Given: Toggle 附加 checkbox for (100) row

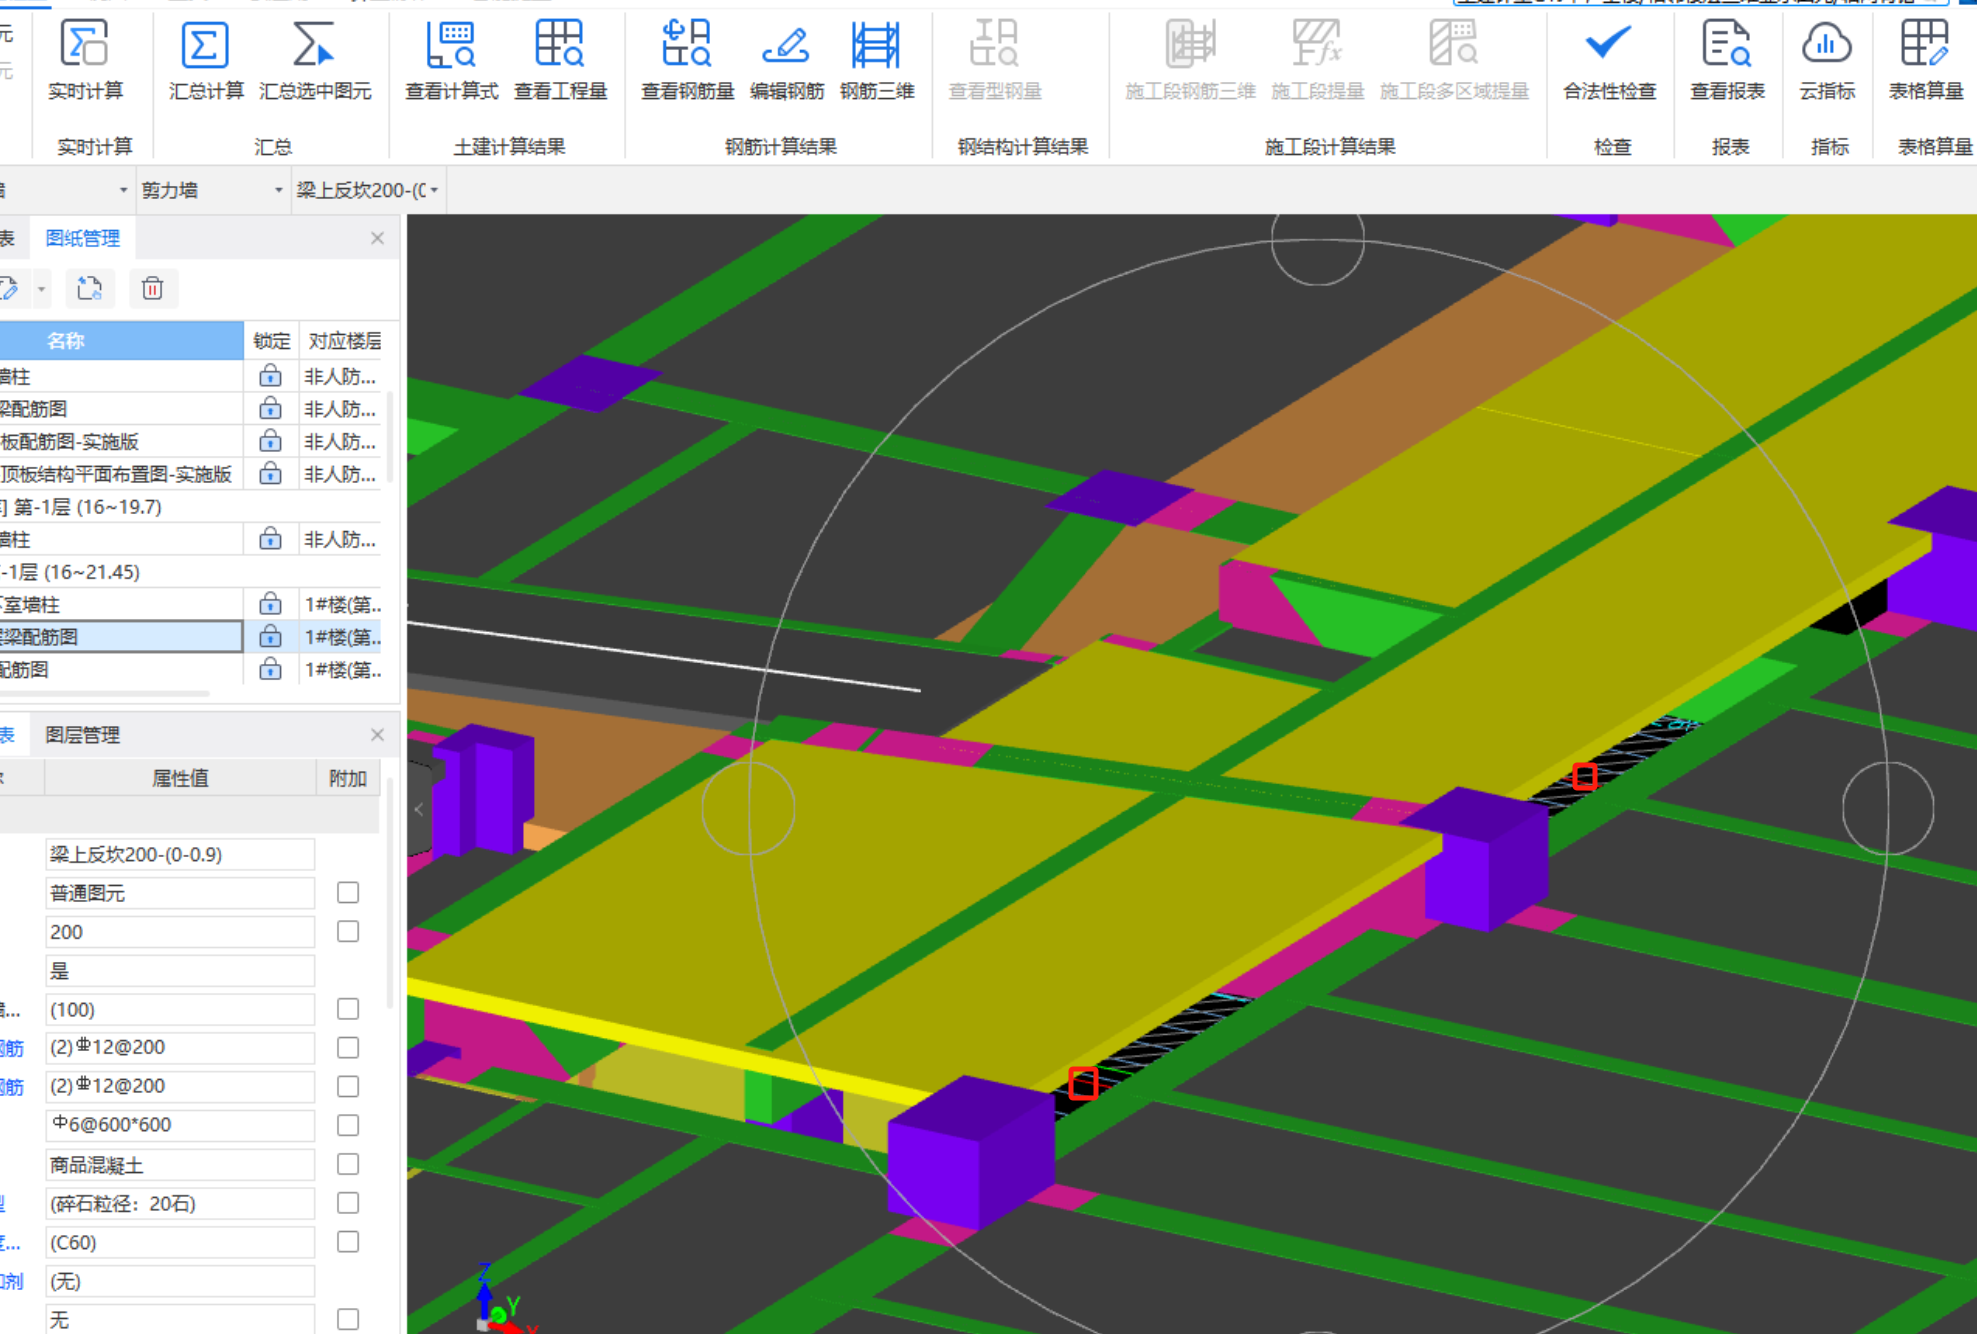Looking at the screenshot, I should pos(348,1009).
